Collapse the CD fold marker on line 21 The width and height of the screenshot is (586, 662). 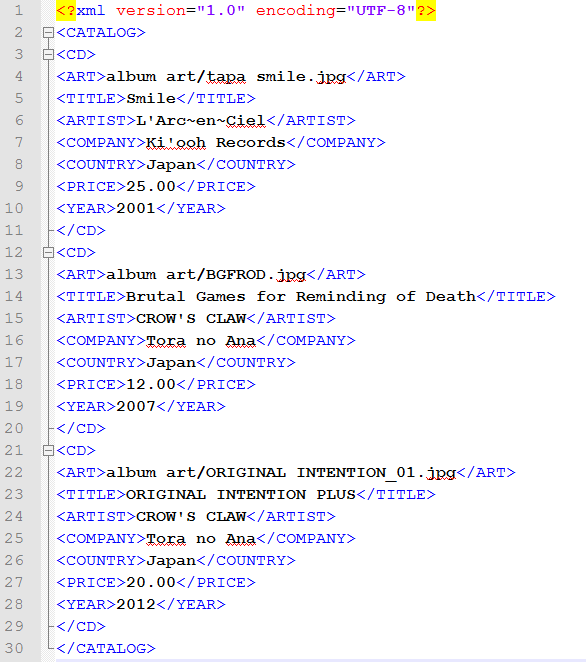(x=49, y=450)
